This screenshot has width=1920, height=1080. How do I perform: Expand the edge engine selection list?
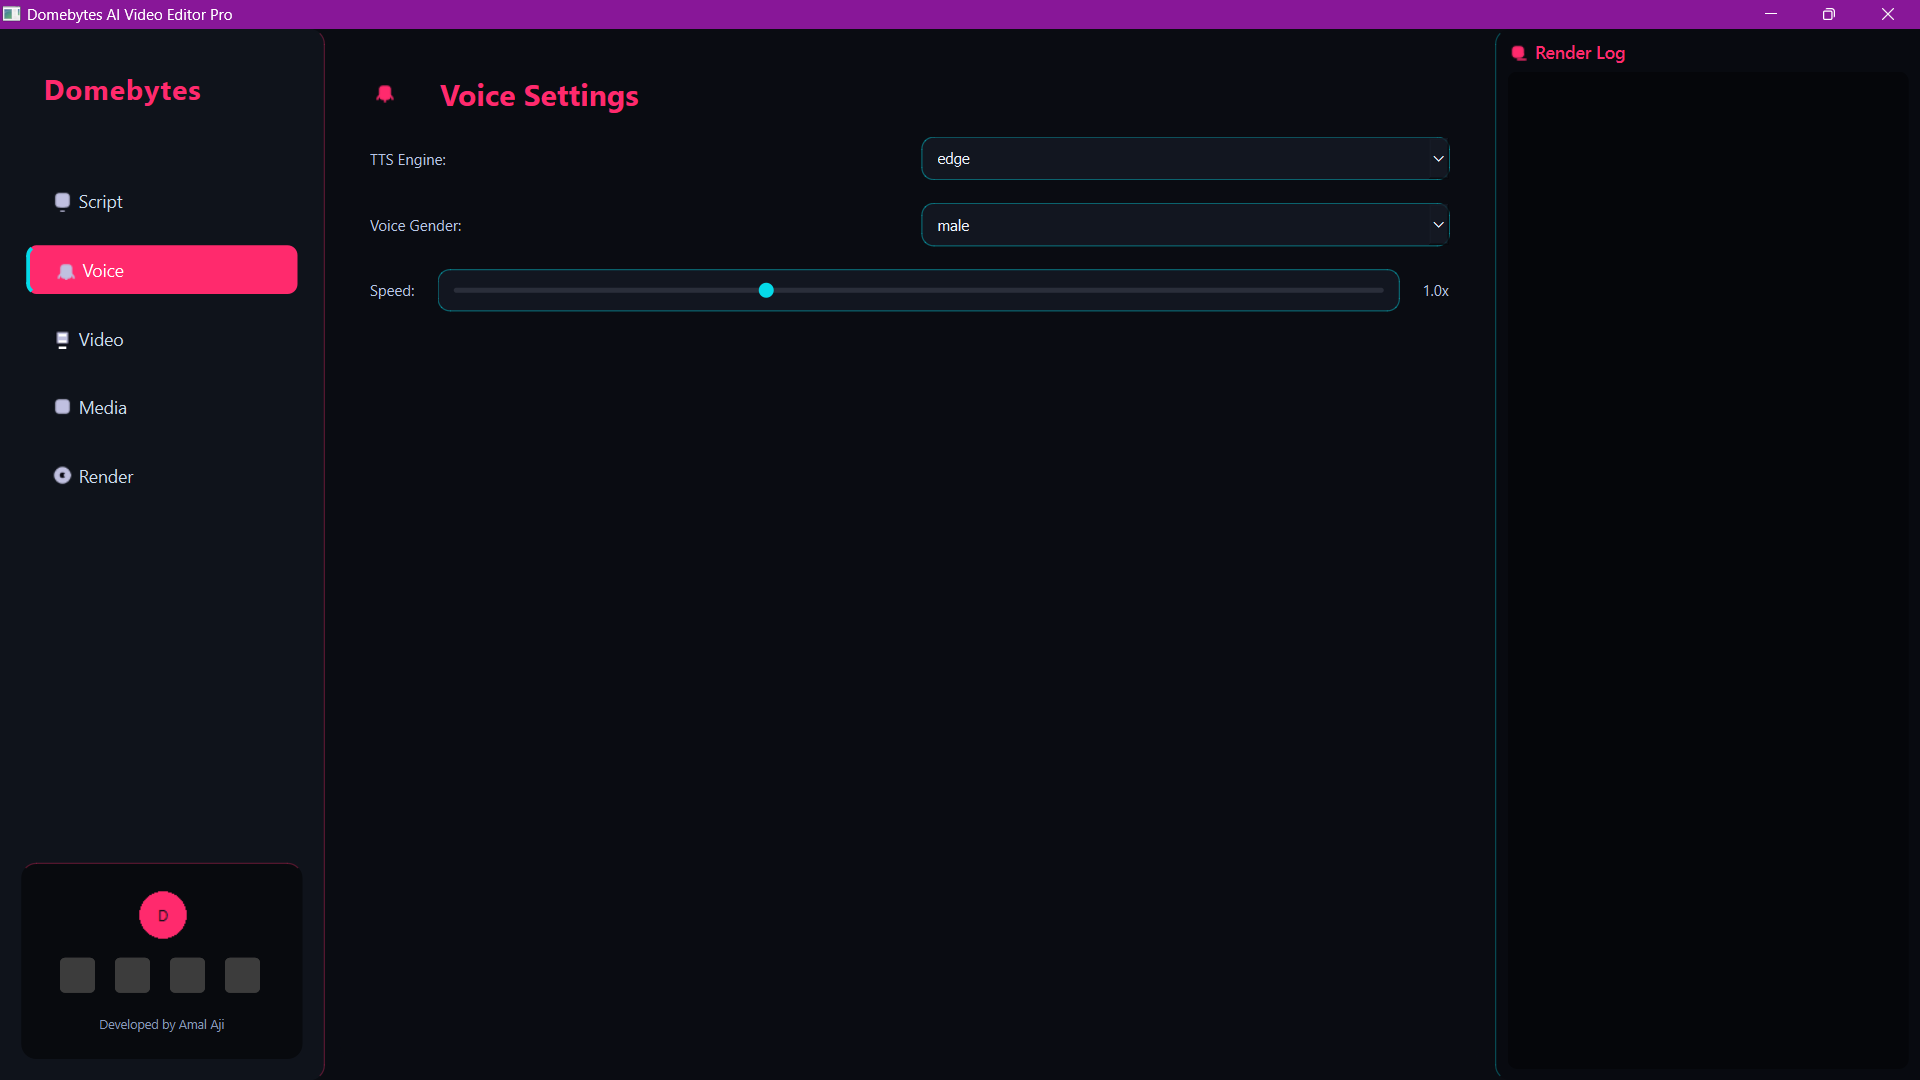pos(1437,158)
